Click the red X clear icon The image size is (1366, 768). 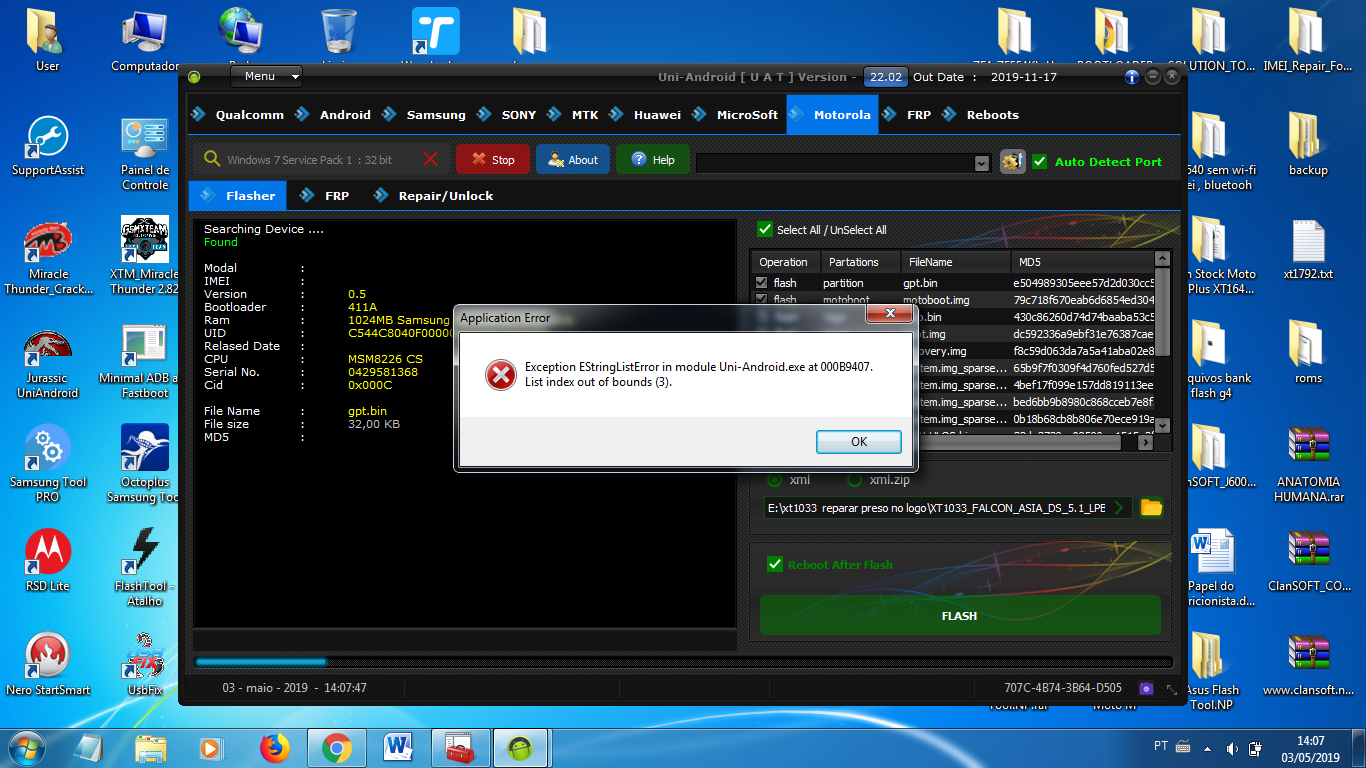tap(431, 159)
